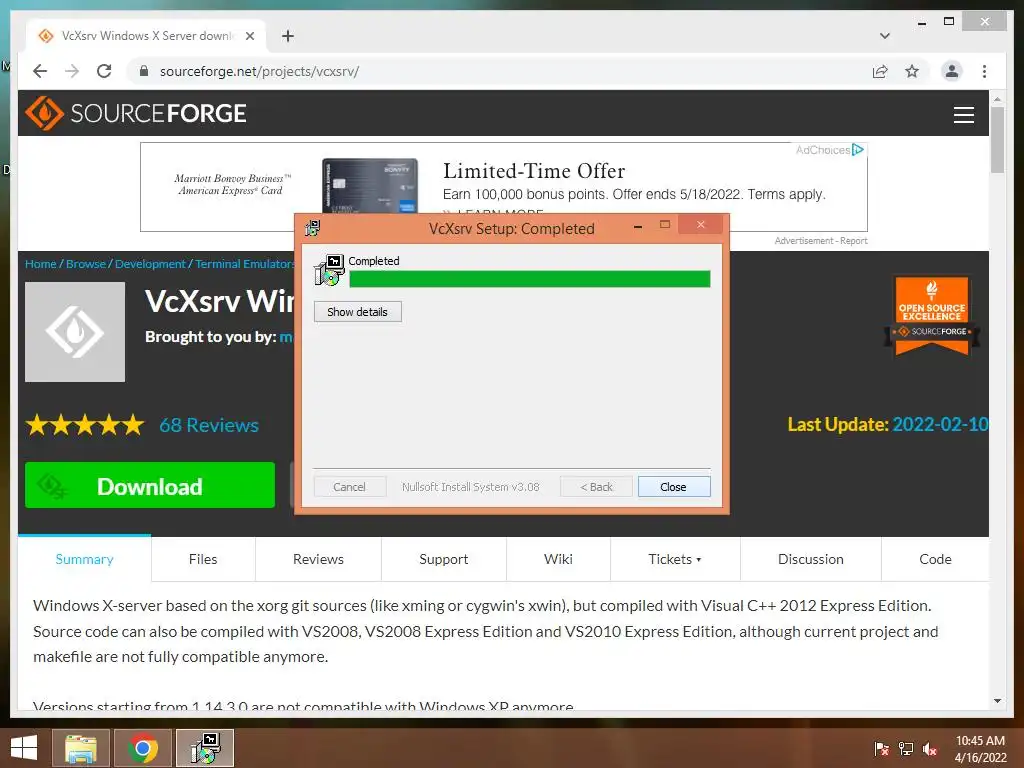Click the green installation progress bar

tap(530, 280)
